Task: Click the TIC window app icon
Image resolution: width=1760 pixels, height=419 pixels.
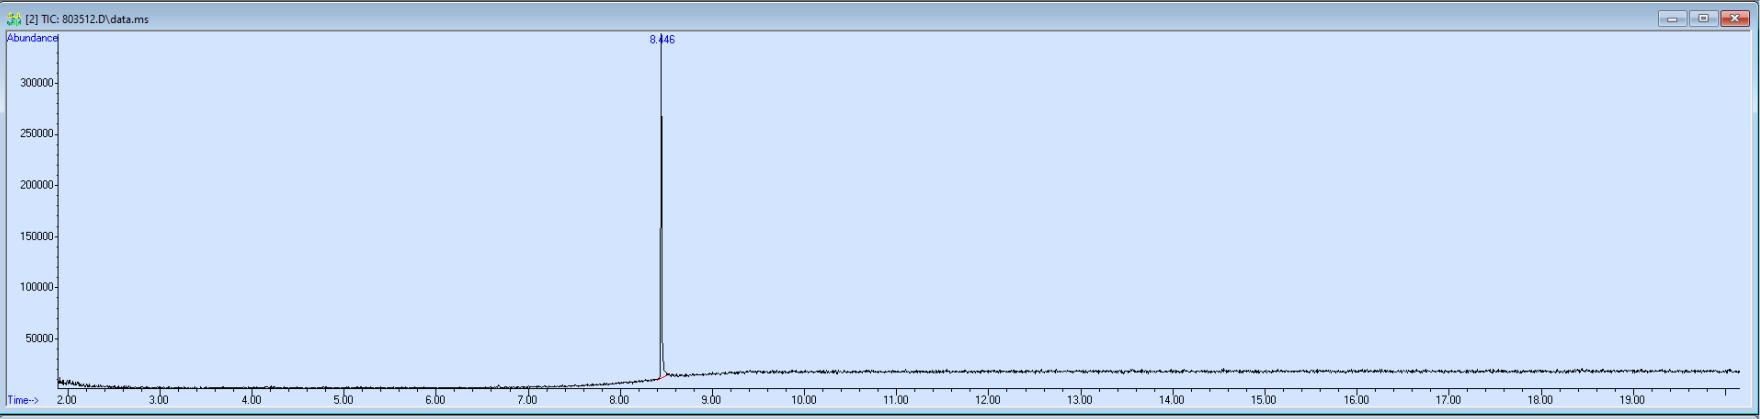Action: pos(14,19)
